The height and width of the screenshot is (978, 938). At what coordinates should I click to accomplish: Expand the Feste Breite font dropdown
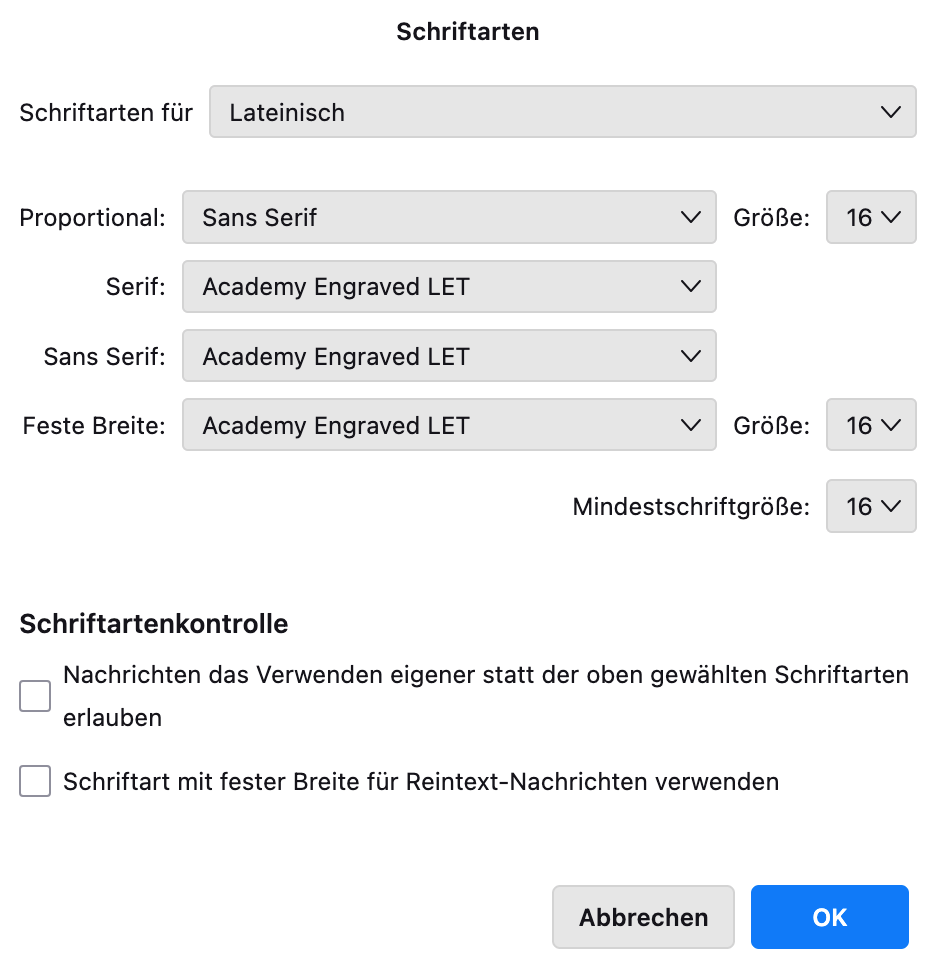click(x=449, y=426)
